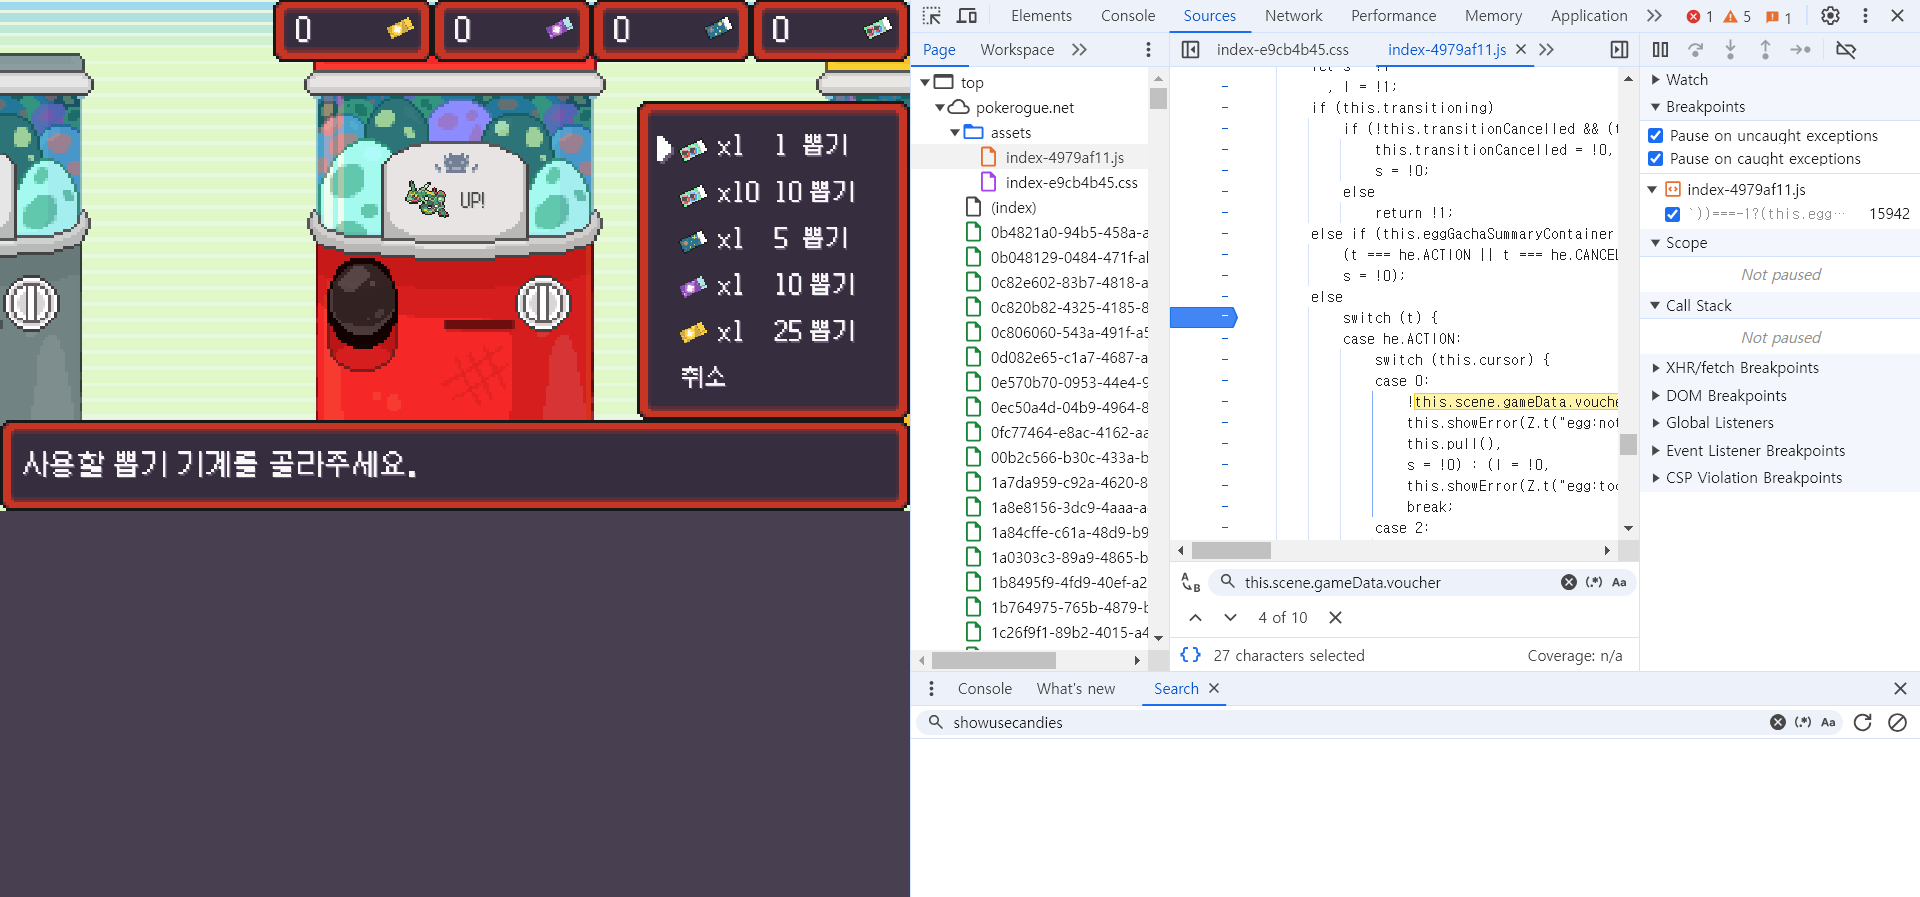Open the Performance tab
The height and width of the screenshot is (897, 1920).
(x=1393, y=16)
